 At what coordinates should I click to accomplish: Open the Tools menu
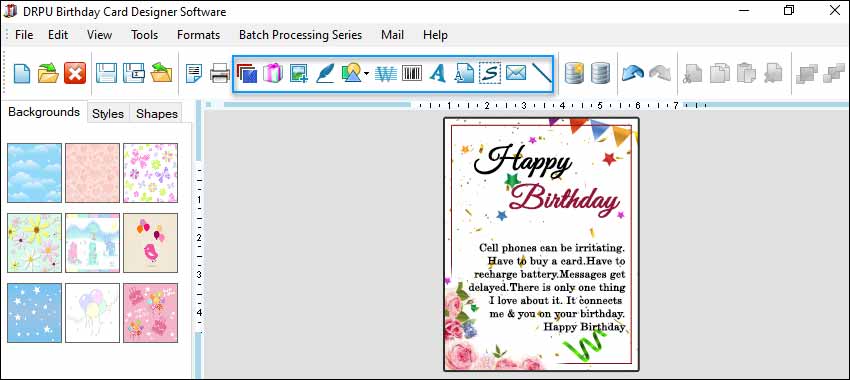[x=145, y=35]
